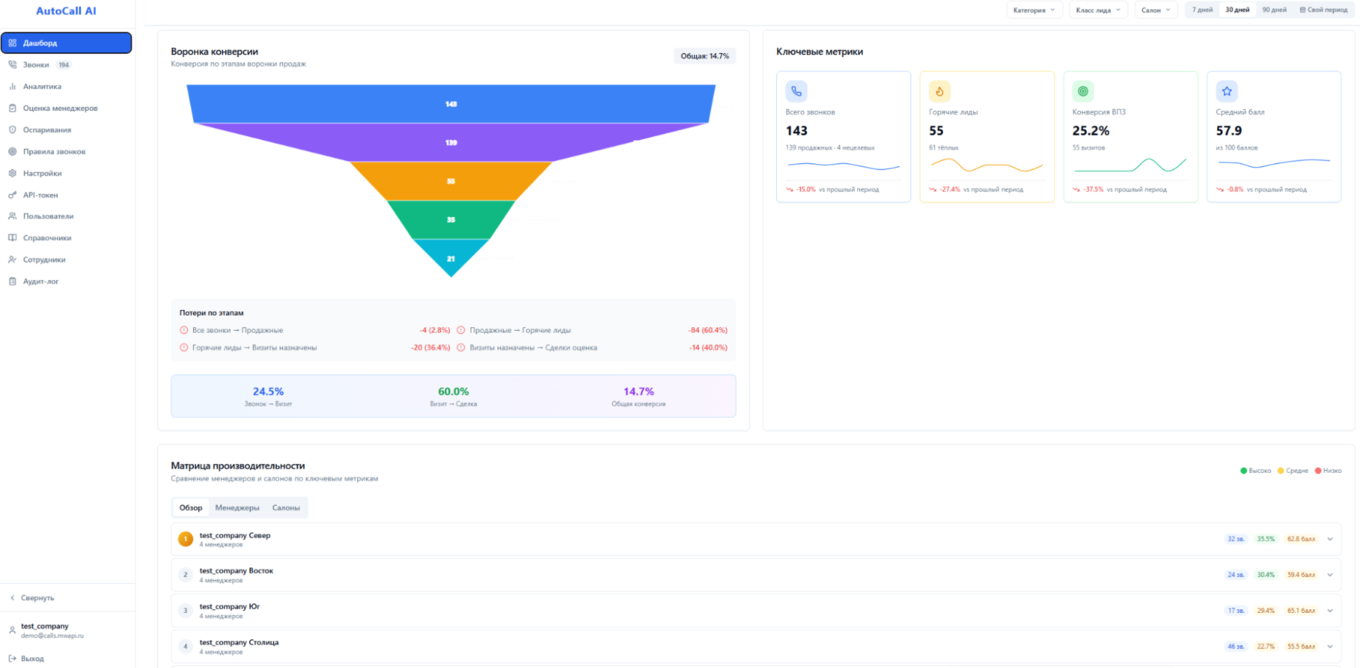Click the 14.7% Общая конверсия value
This screenshot has width=1360, height=668.
(x=638, y=391)
